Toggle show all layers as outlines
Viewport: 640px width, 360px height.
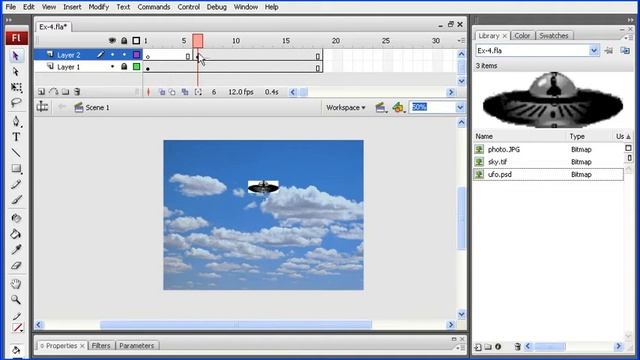136,41
